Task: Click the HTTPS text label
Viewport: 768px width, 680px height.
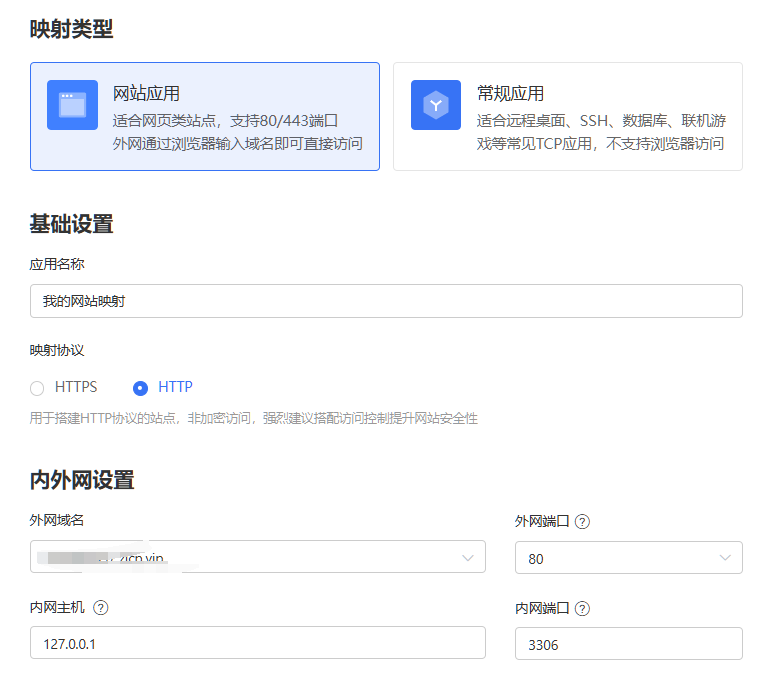Action: [x=76, y=387]
